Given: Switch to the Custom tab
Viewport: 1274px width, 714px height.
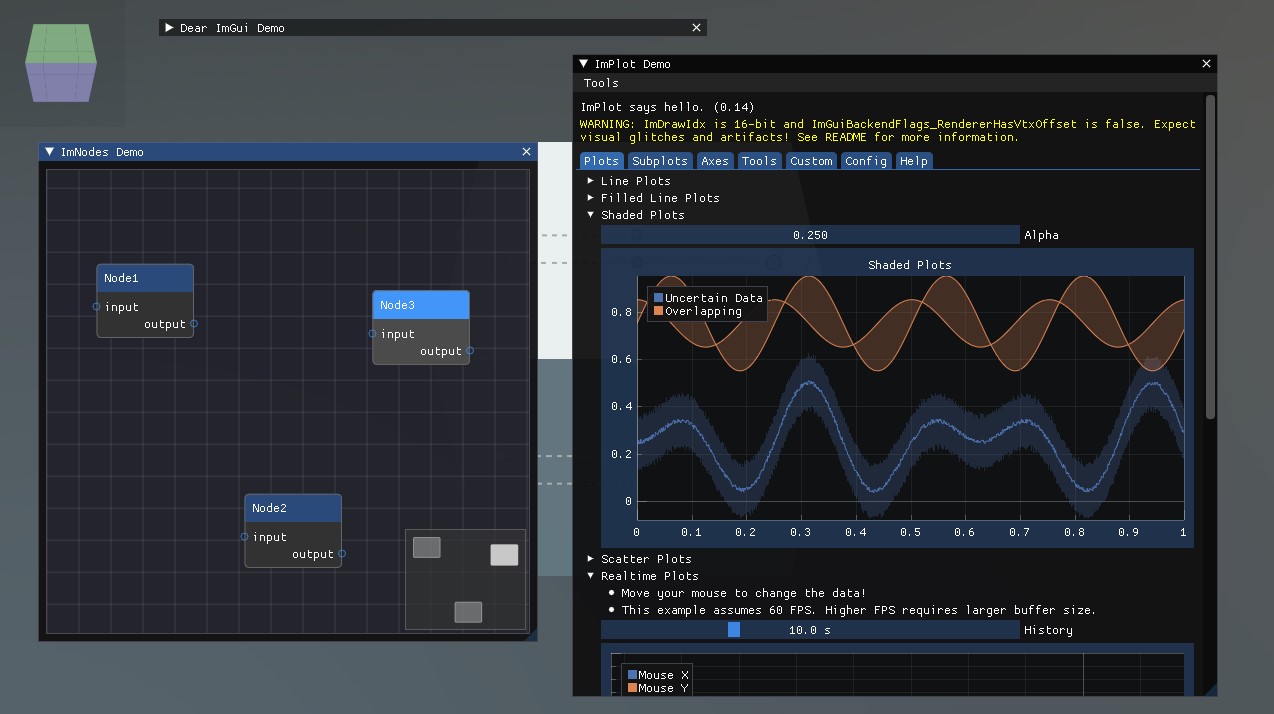Looking at the screenshot, I should [x=811, y=161].
